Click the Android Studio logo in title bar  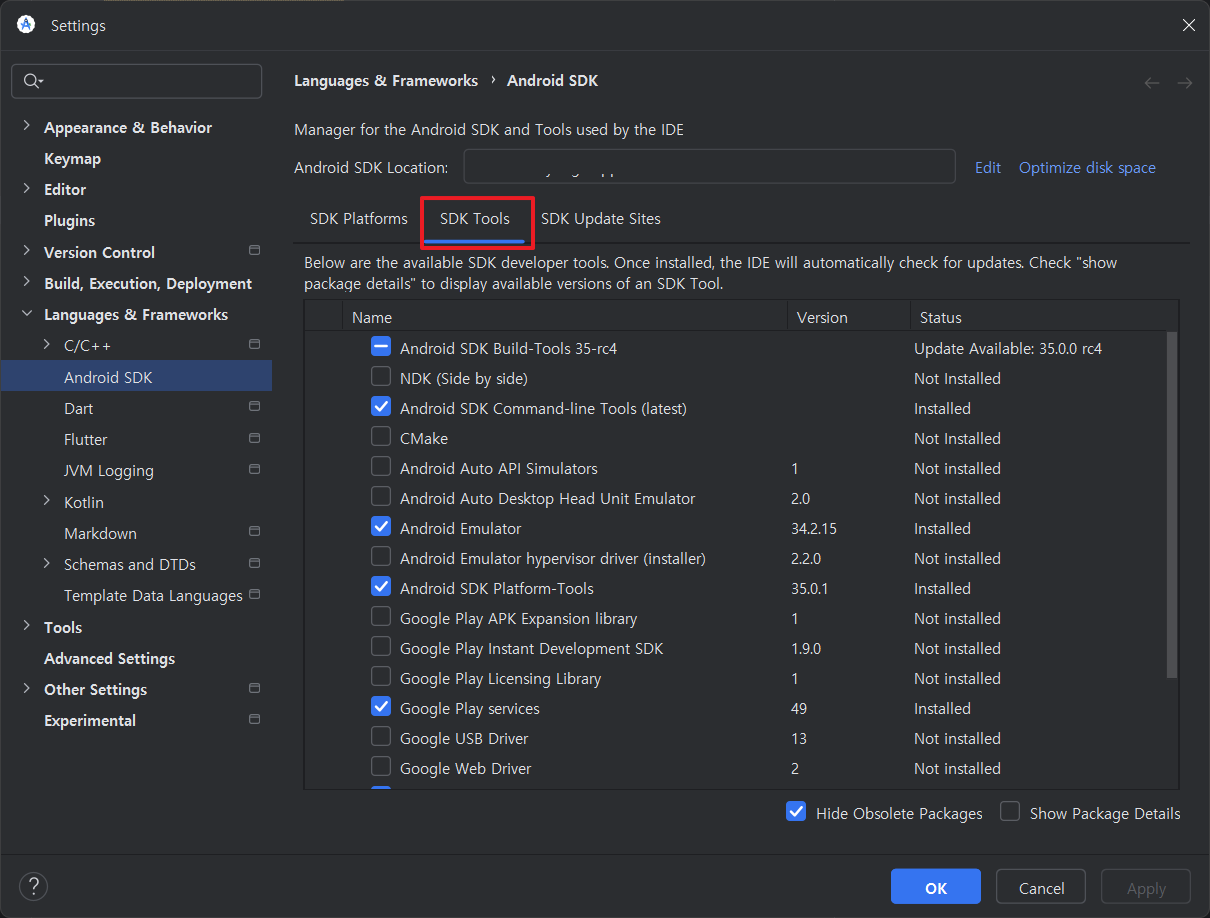point(26,25)
